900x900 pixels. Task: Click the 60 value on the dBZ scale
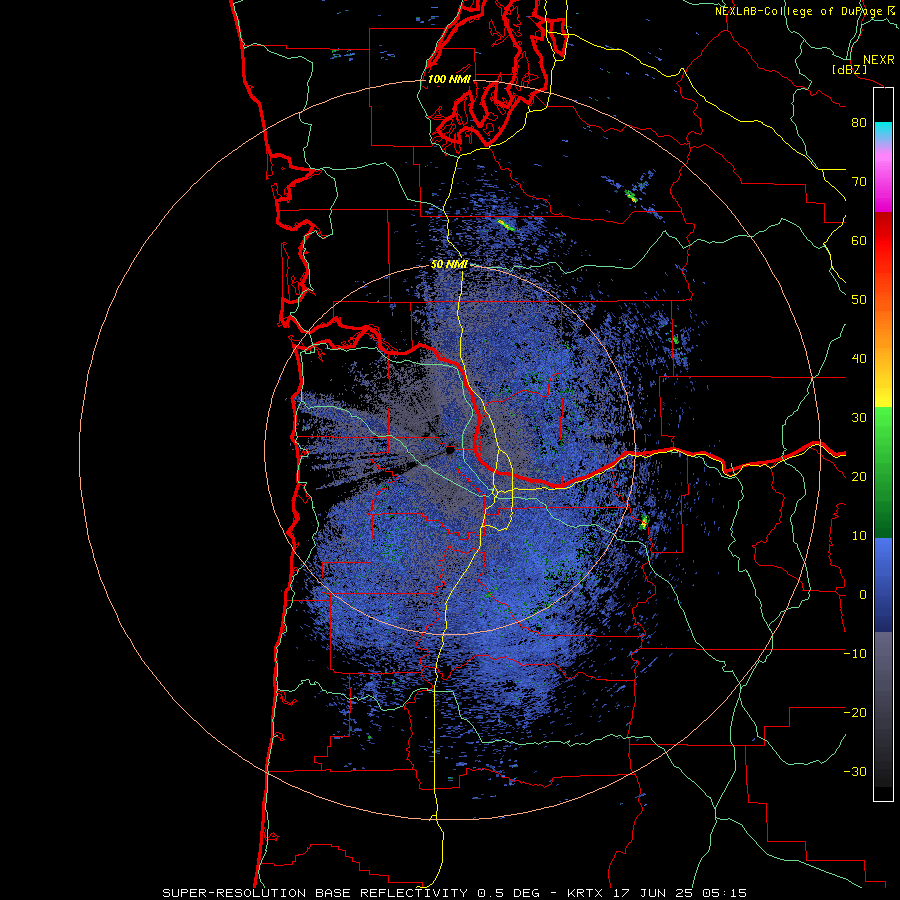(859, 240)
